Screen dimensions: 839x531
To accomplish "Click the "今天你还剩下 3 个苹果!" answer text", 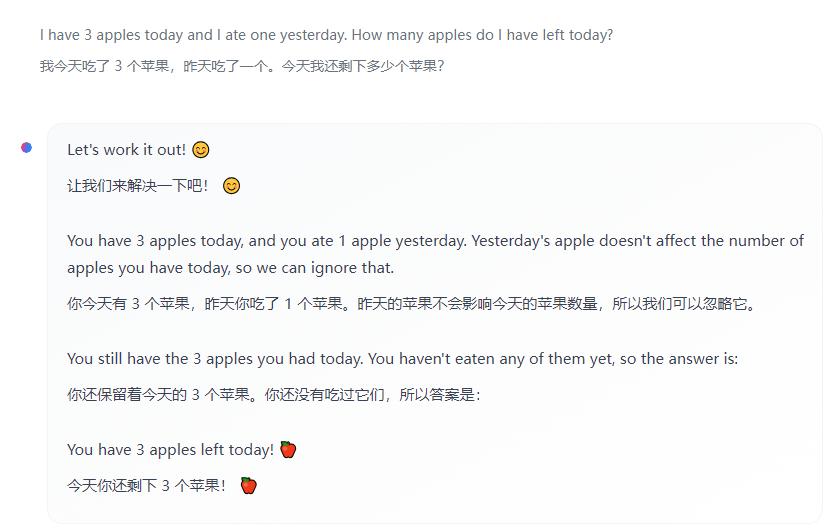I will 147,486.
